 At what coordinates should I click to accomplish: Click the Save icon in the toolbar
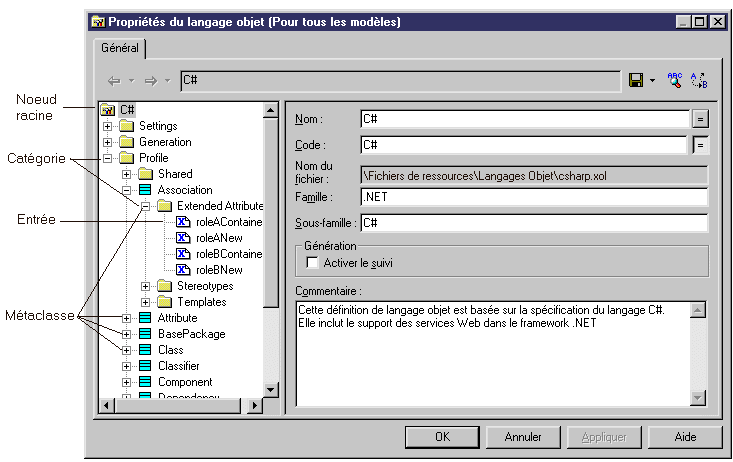[x=635, y=80]
